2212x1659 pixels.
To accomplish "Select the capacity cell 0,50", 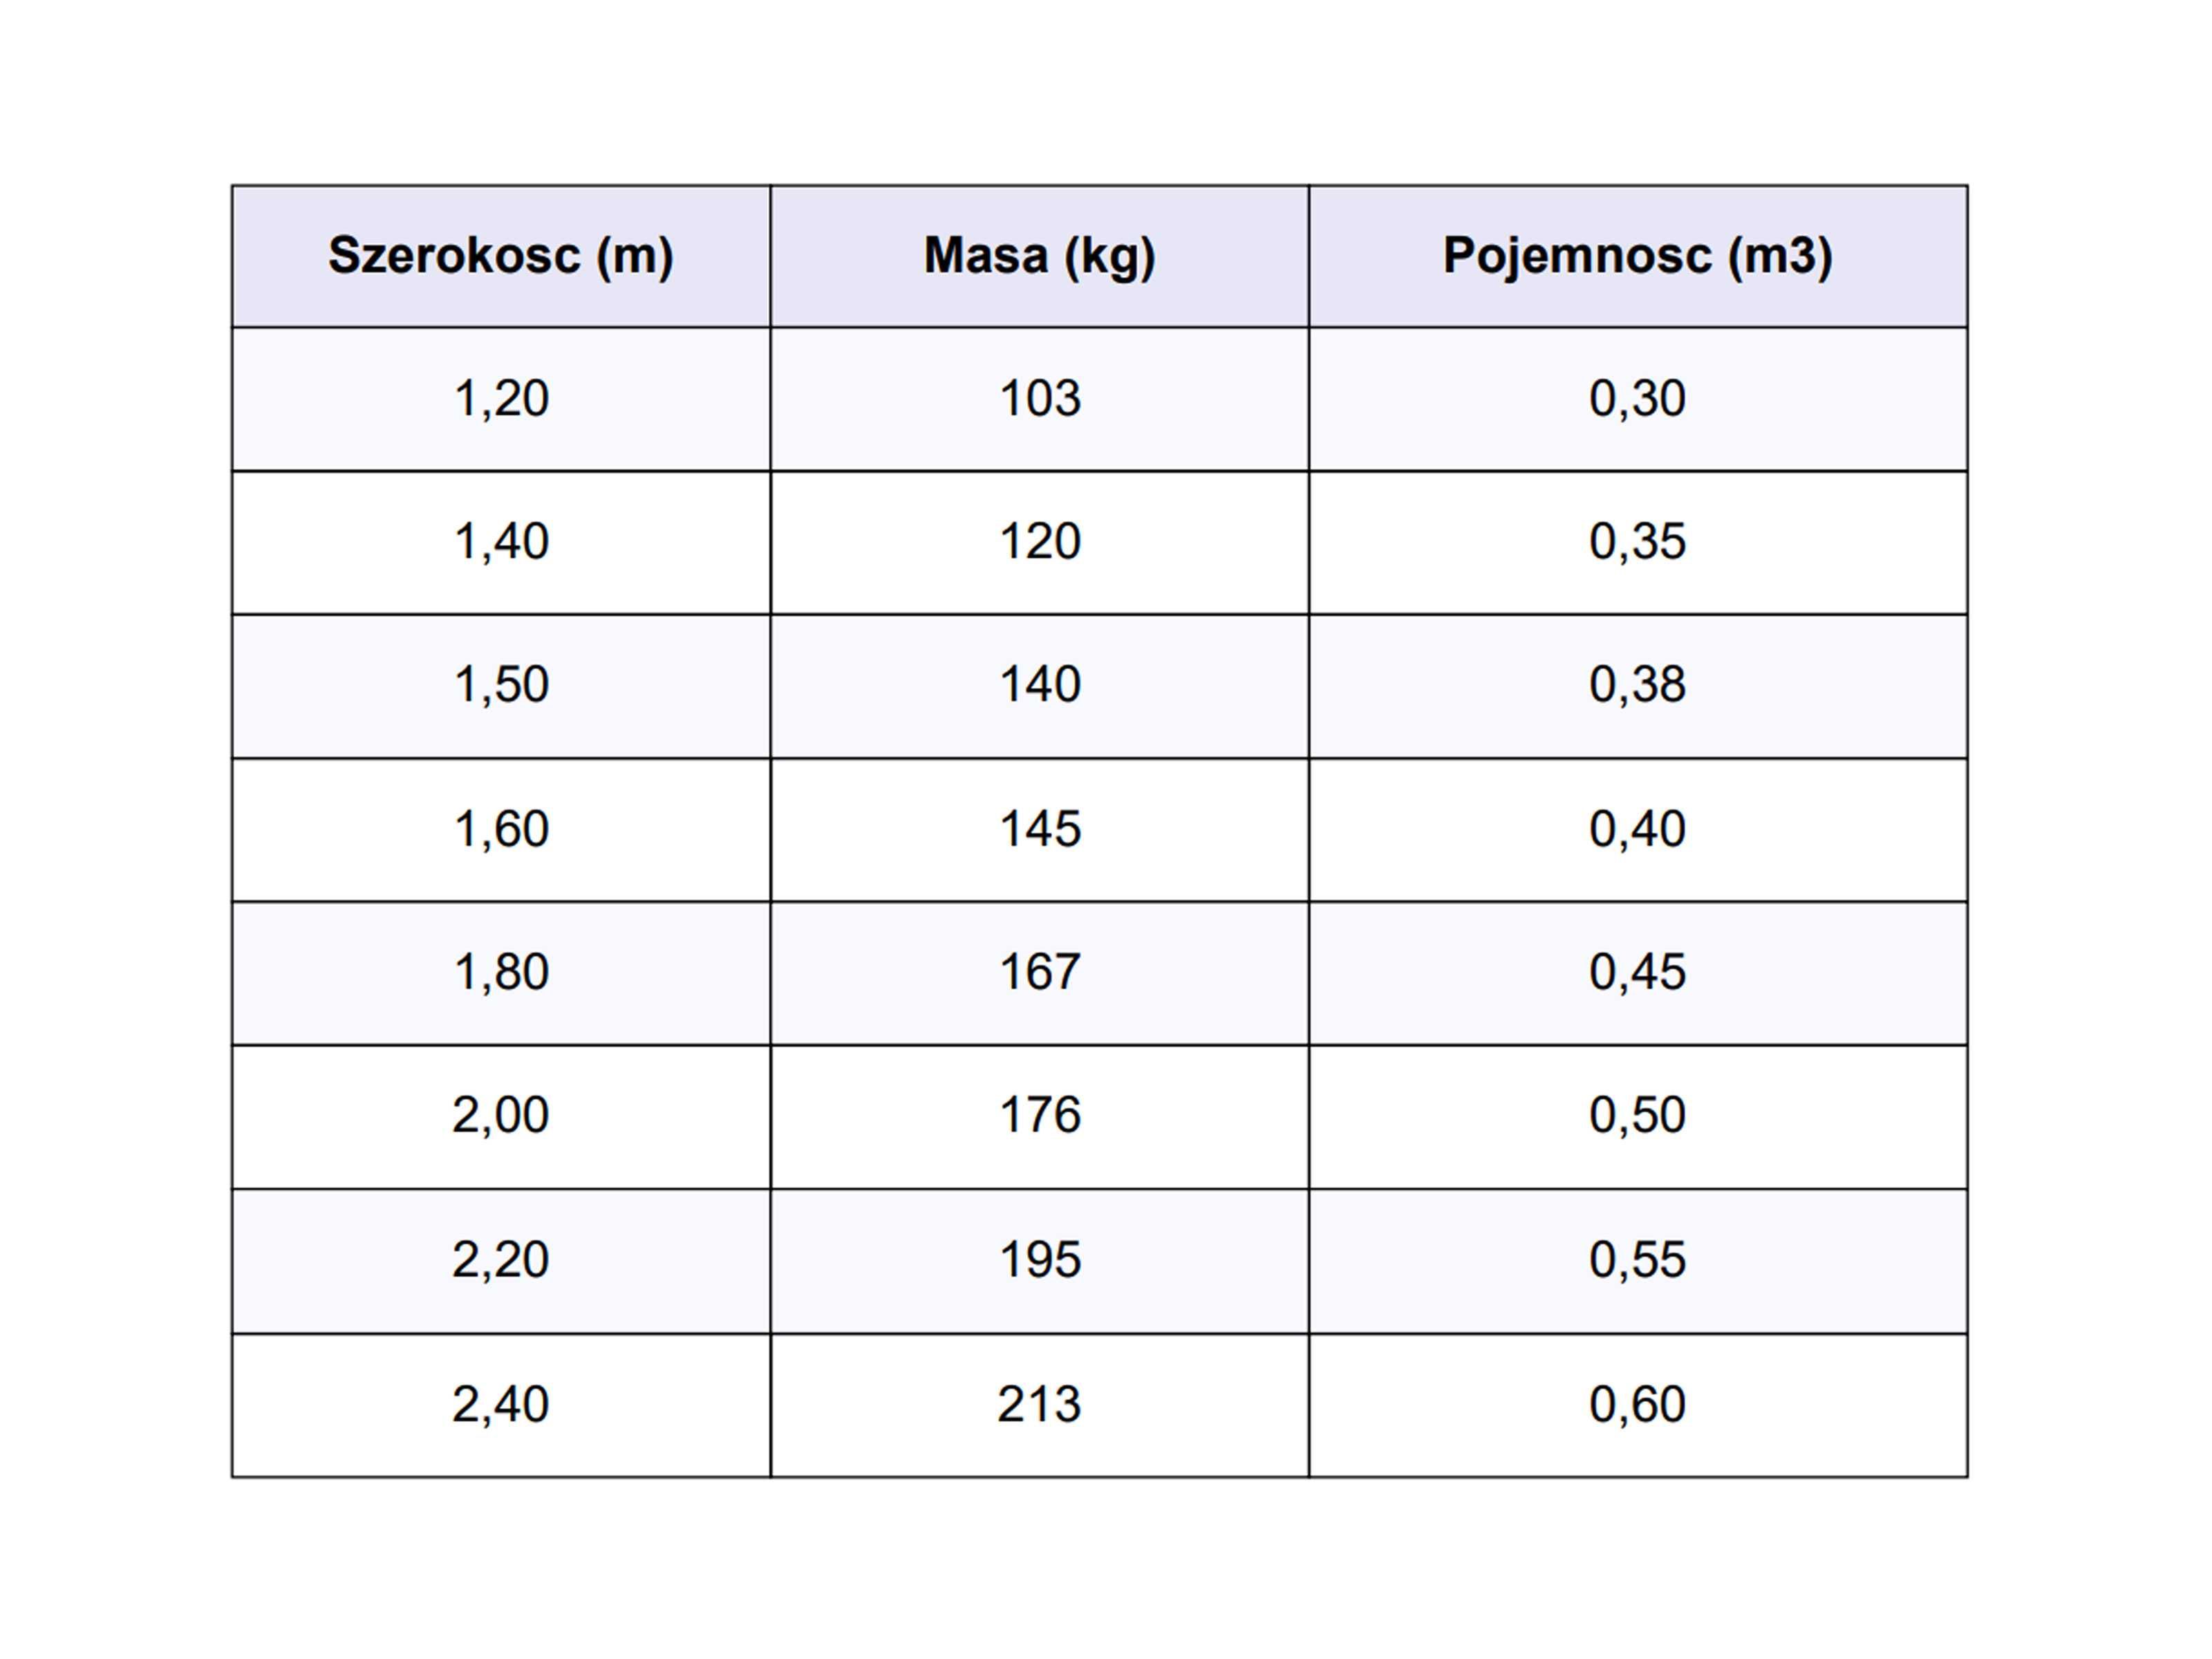I will 1638,1117.
